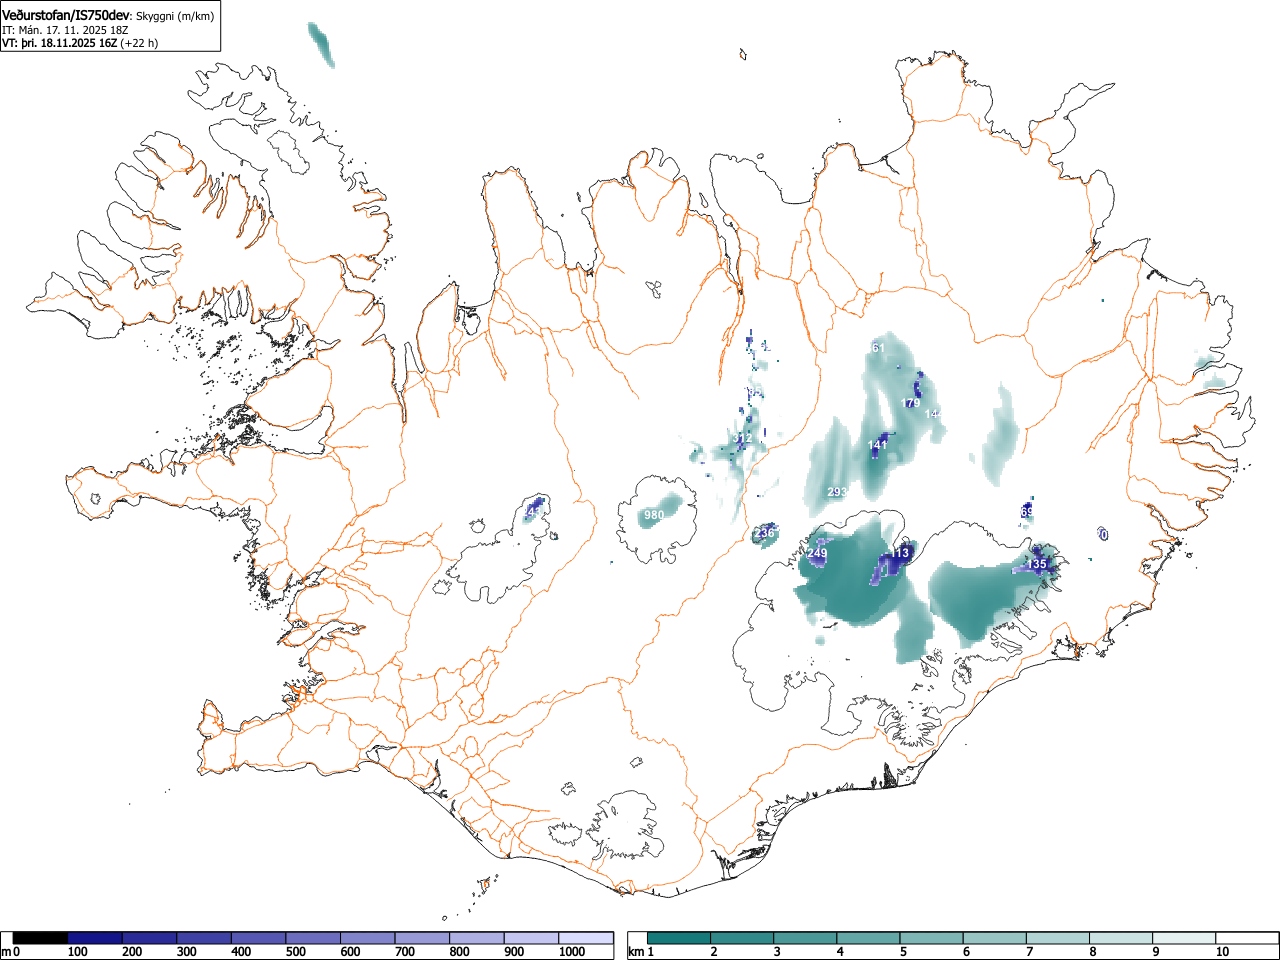Click the 179 visibility value on the map
The image size is (1280, 960).
click(x=910, y=403)
